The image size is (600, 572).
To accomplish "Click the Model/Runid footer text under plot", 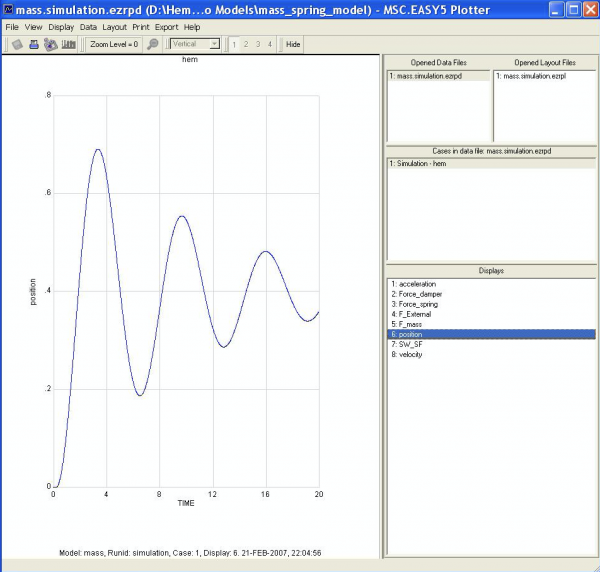I will tap(190, 553).
